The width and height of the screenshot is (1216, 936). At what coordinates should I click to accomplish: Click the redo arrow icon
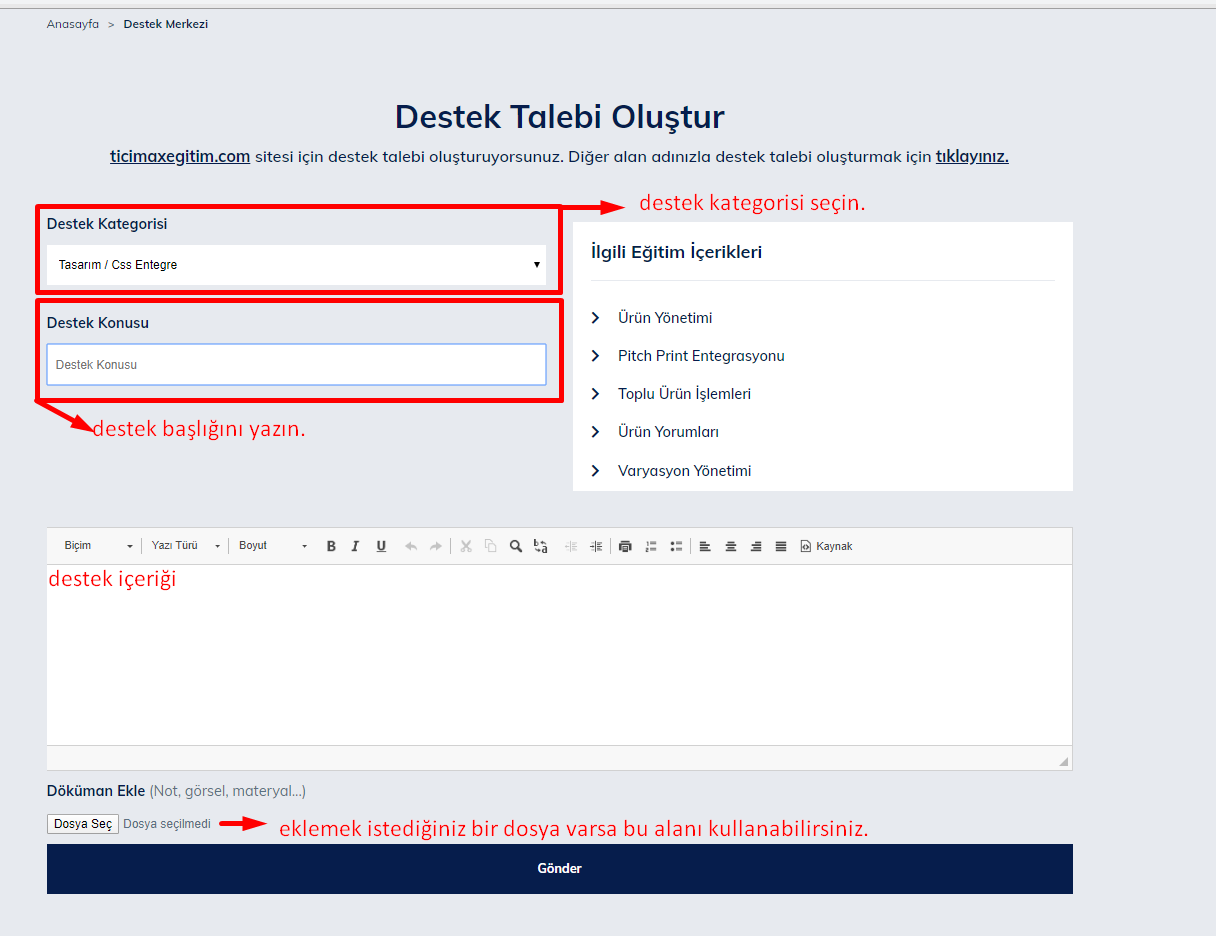435,546
